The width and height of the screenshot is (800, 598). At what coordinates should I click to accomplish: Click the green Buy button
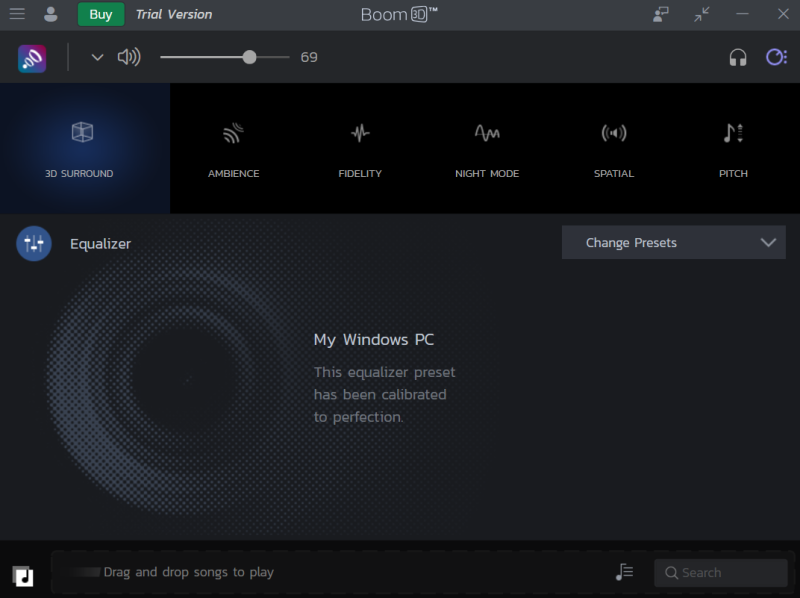[101, 14]
